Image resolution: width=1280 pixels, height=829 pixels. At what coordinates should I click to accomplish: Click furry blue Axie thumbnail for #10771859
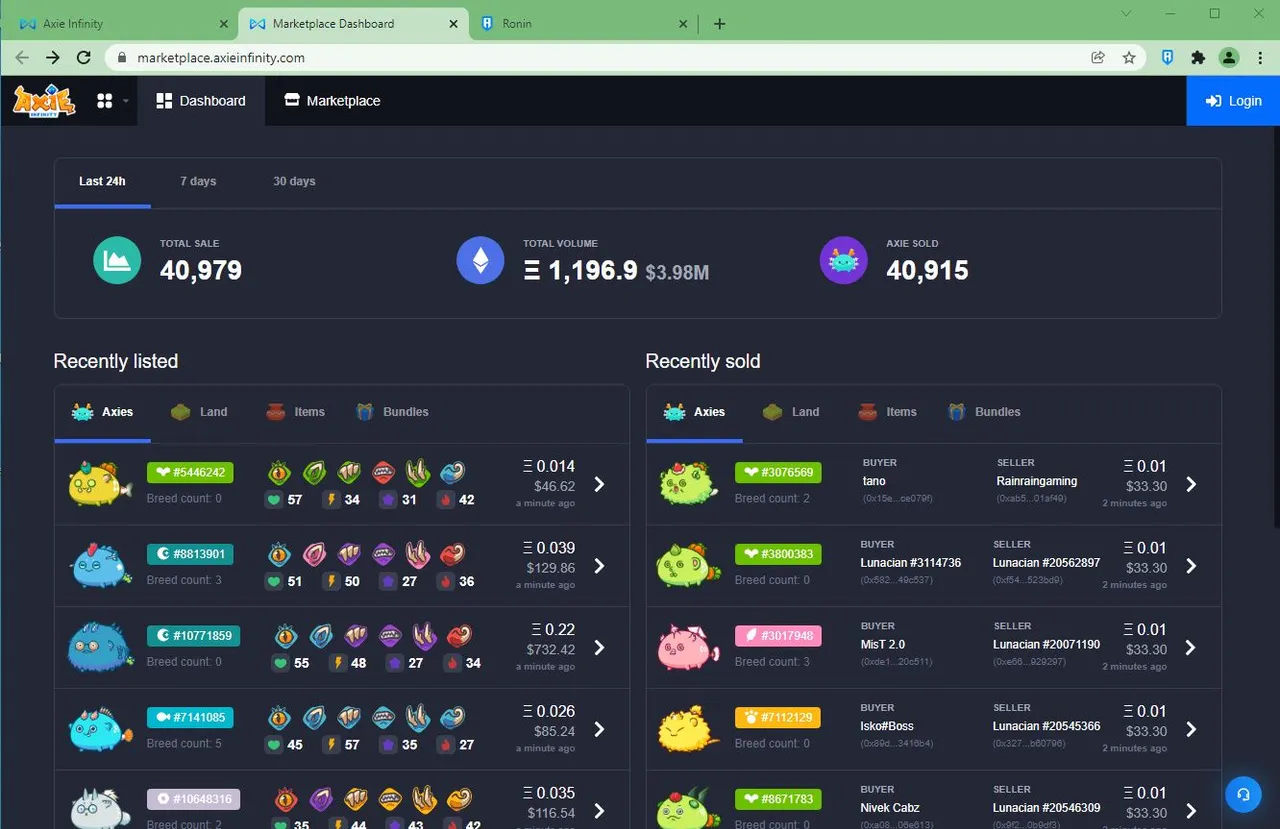pyautogui.click(x=100, y=647)
